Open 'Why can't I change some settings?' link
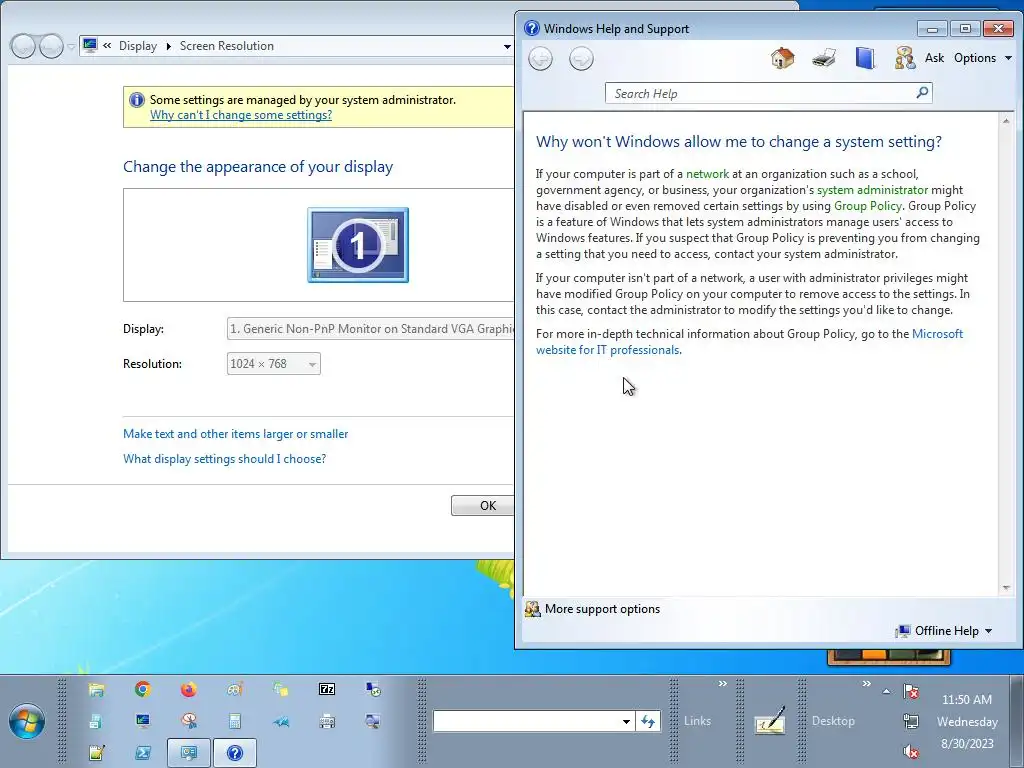The height and width of the screenshot is (768, 1024). coord(241,115)
